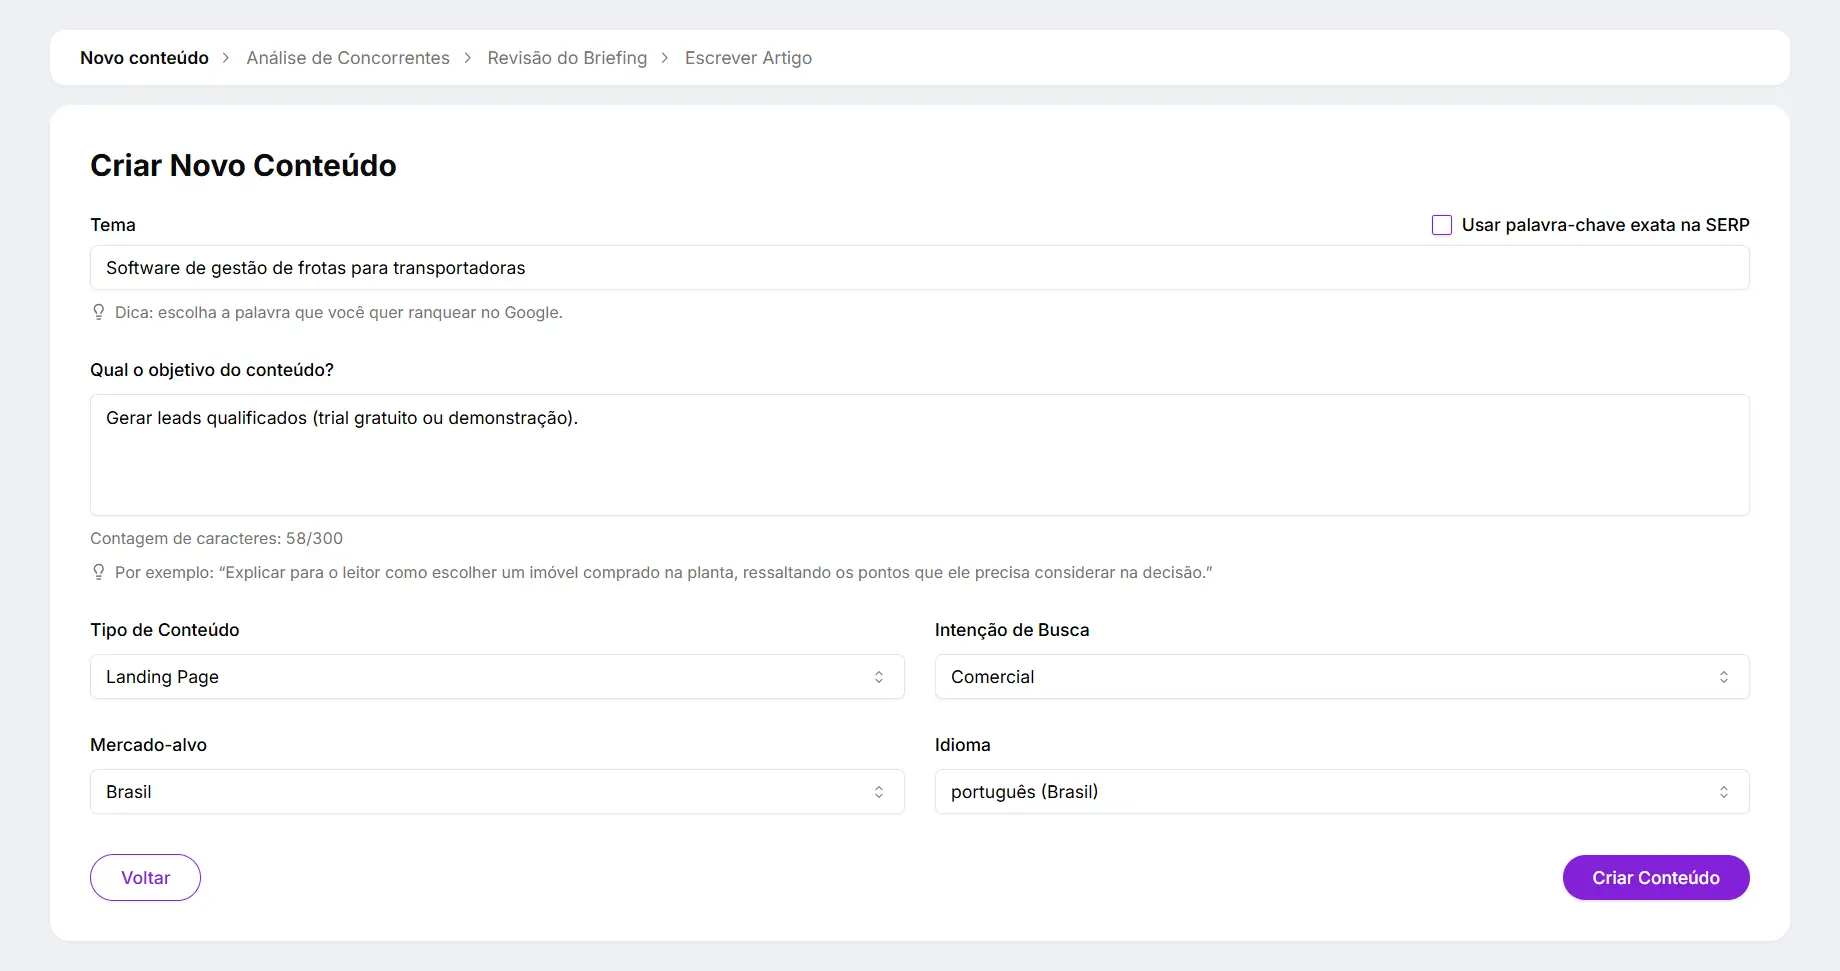The image size is (1840, 971).
Task: Click the 'Criar Novo Conteúdo' heading
Action: click(x=243, y=165)
